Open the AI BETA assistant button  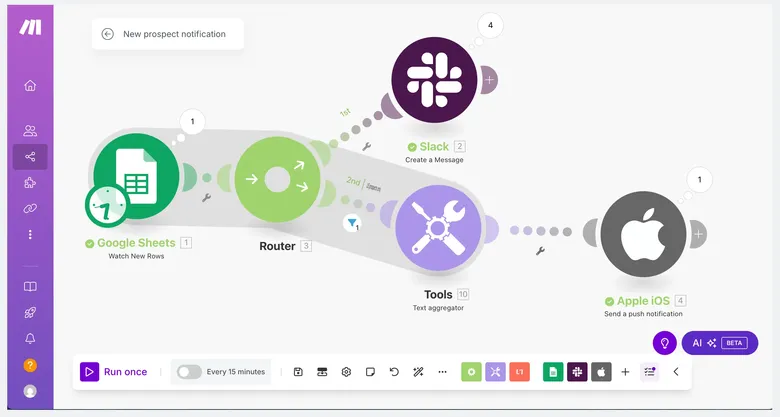[720, 343]
